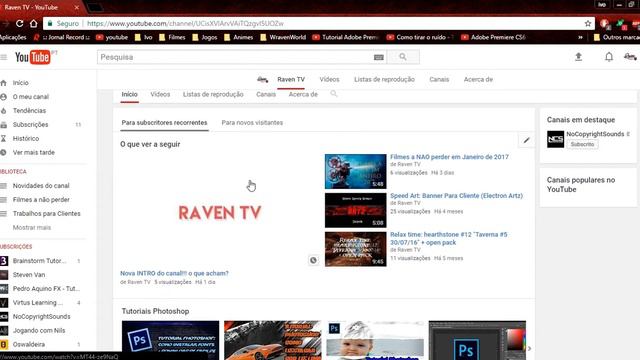This screenshot has width=640, height=360.
Task: Select Para novos visitantes tab
Action: tap(252, 122)
